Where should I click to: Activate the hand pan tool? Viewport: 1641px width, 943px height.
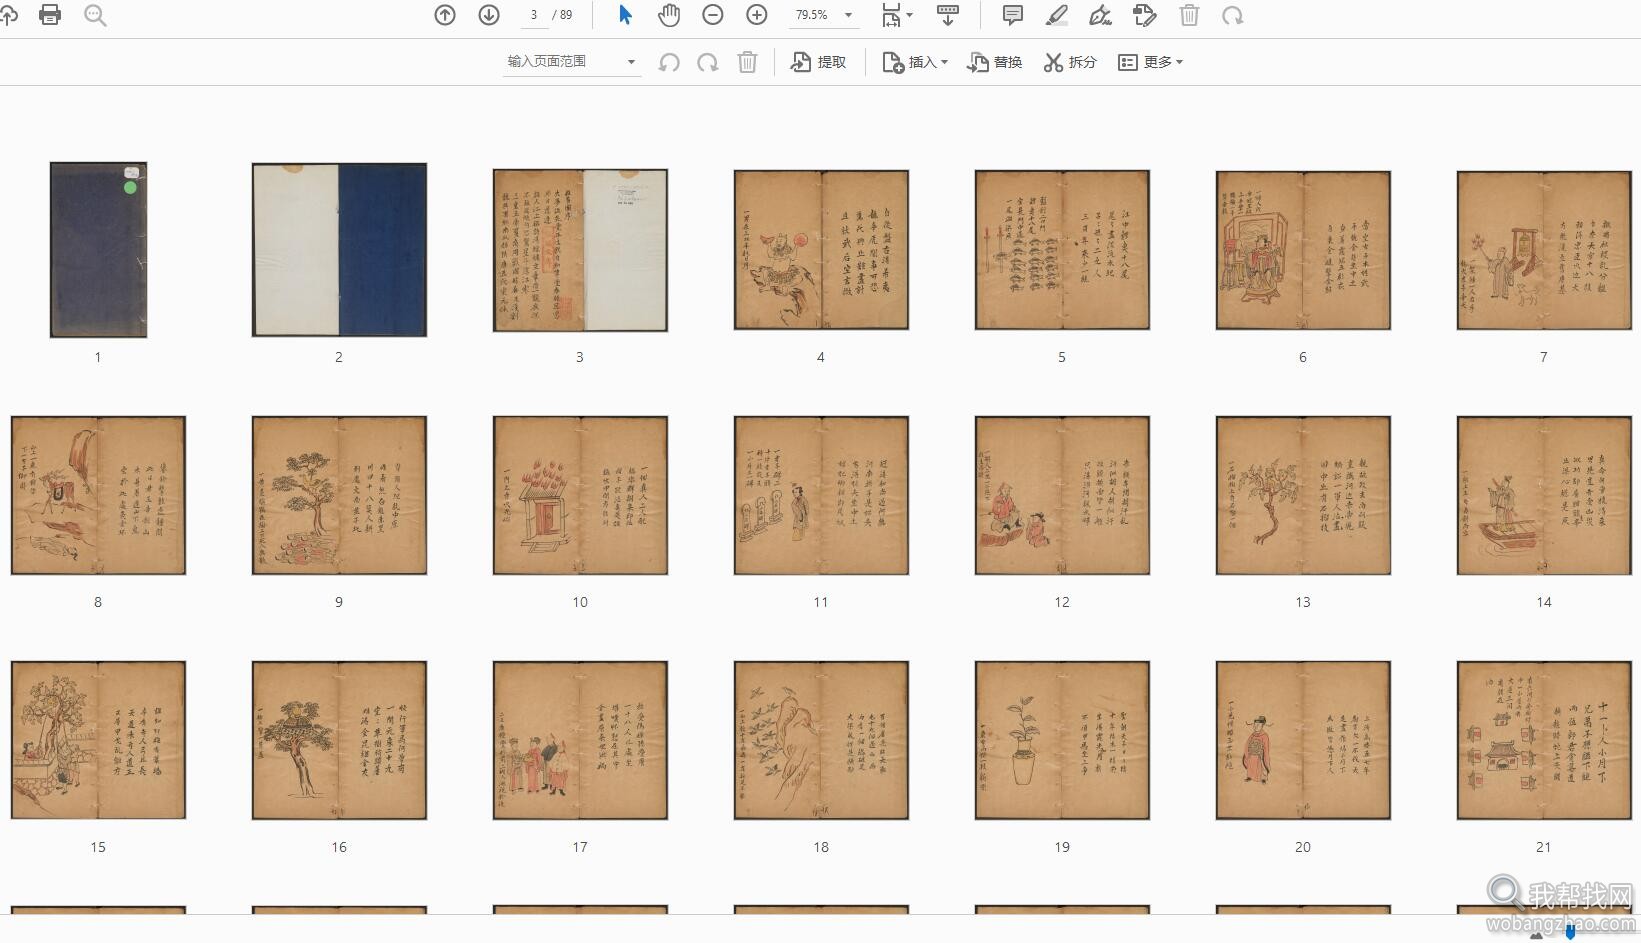pyautogui.click(x=669, y=15)
